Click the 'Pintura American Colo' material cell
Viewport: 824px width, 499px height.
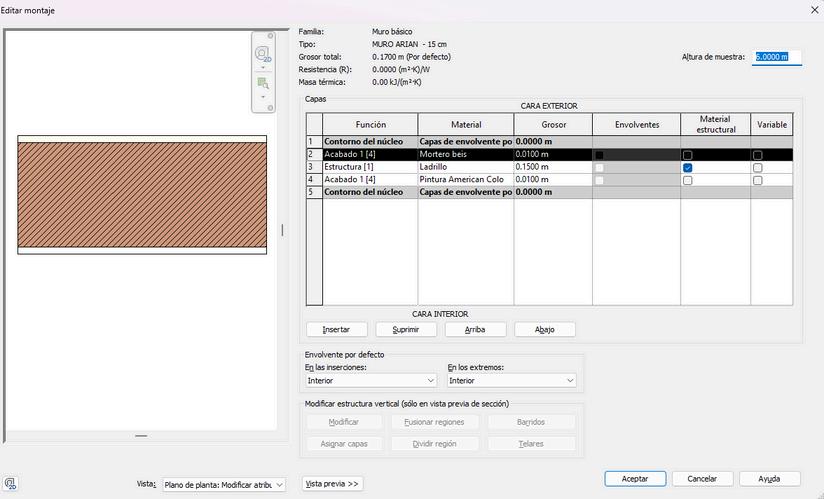466,179
